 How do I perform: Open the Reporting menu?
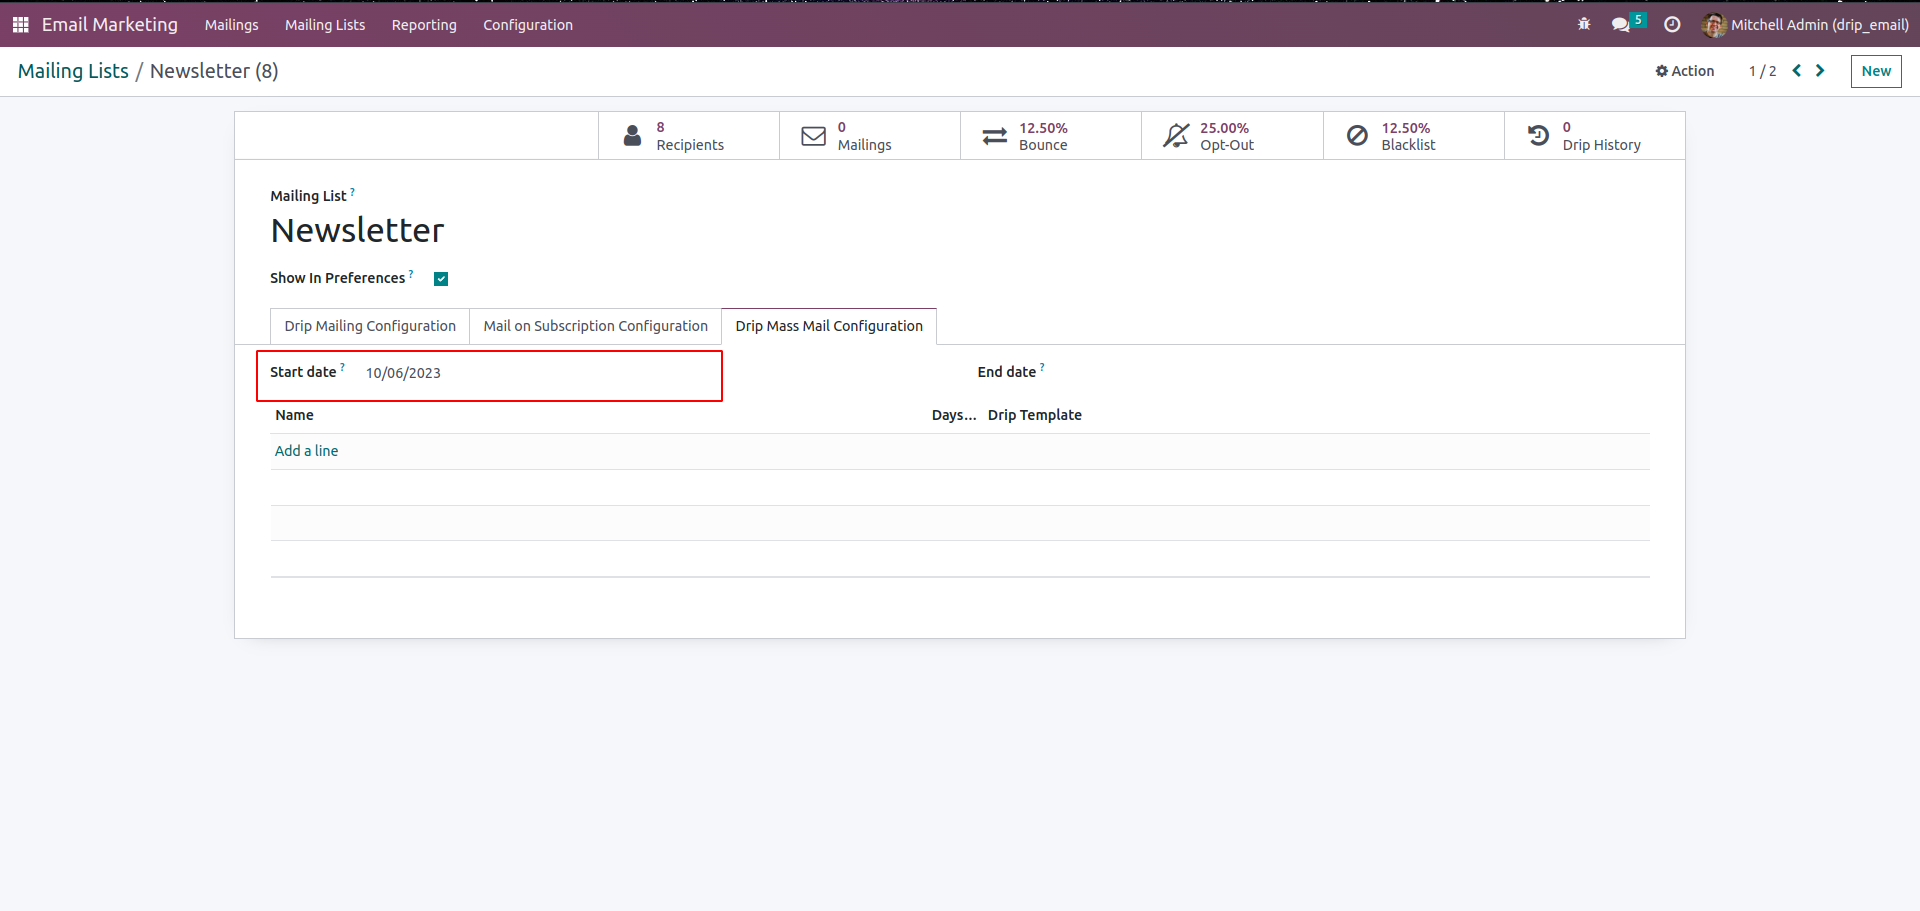coord(424,25)
